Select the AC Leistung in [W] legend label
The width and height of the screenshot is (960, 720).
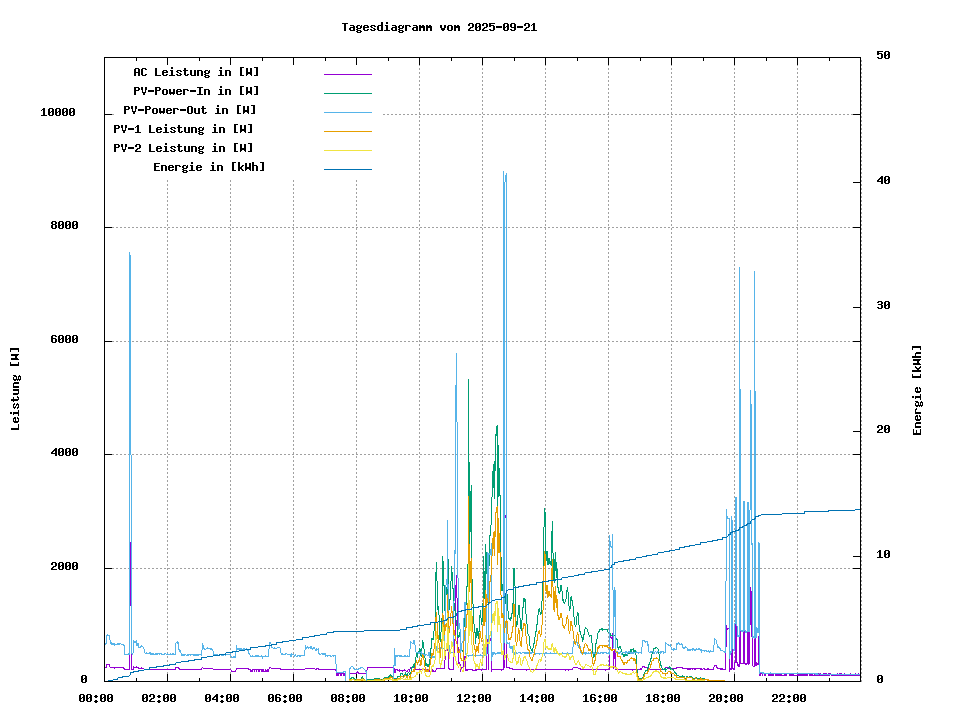coord(196,72)
